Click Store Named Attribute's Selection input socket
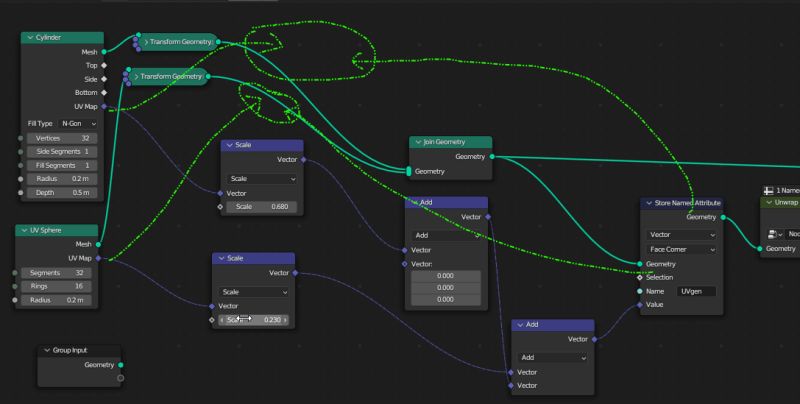Image resolution: width=800 pixels, height=404 pixels. (640, 277)
